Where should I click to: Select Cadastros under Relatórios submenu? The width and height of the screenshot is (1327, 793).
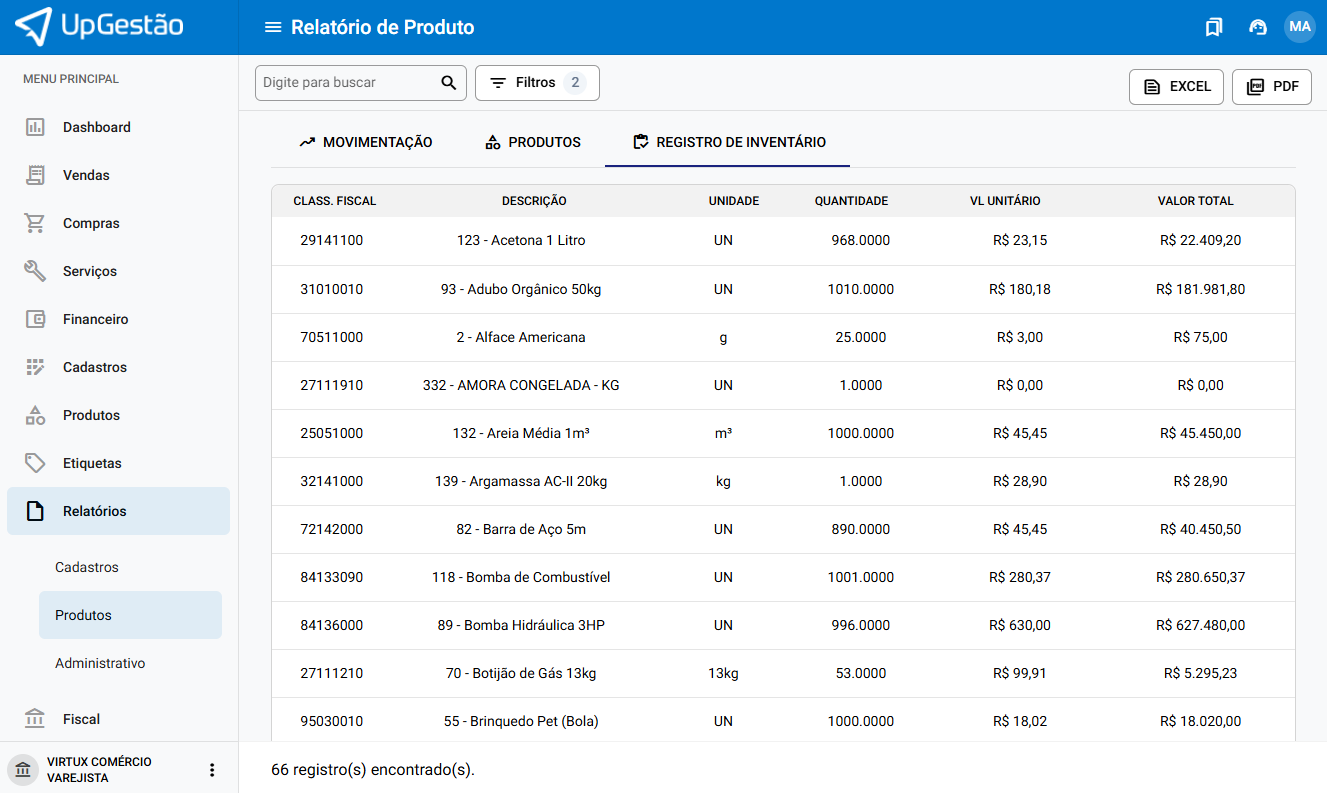pos(87,567)
